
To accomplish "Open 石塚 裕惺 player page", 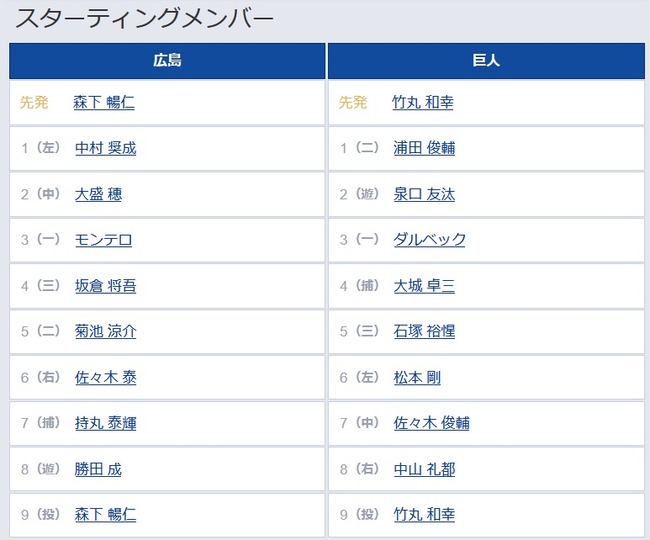I will (424, 332).
